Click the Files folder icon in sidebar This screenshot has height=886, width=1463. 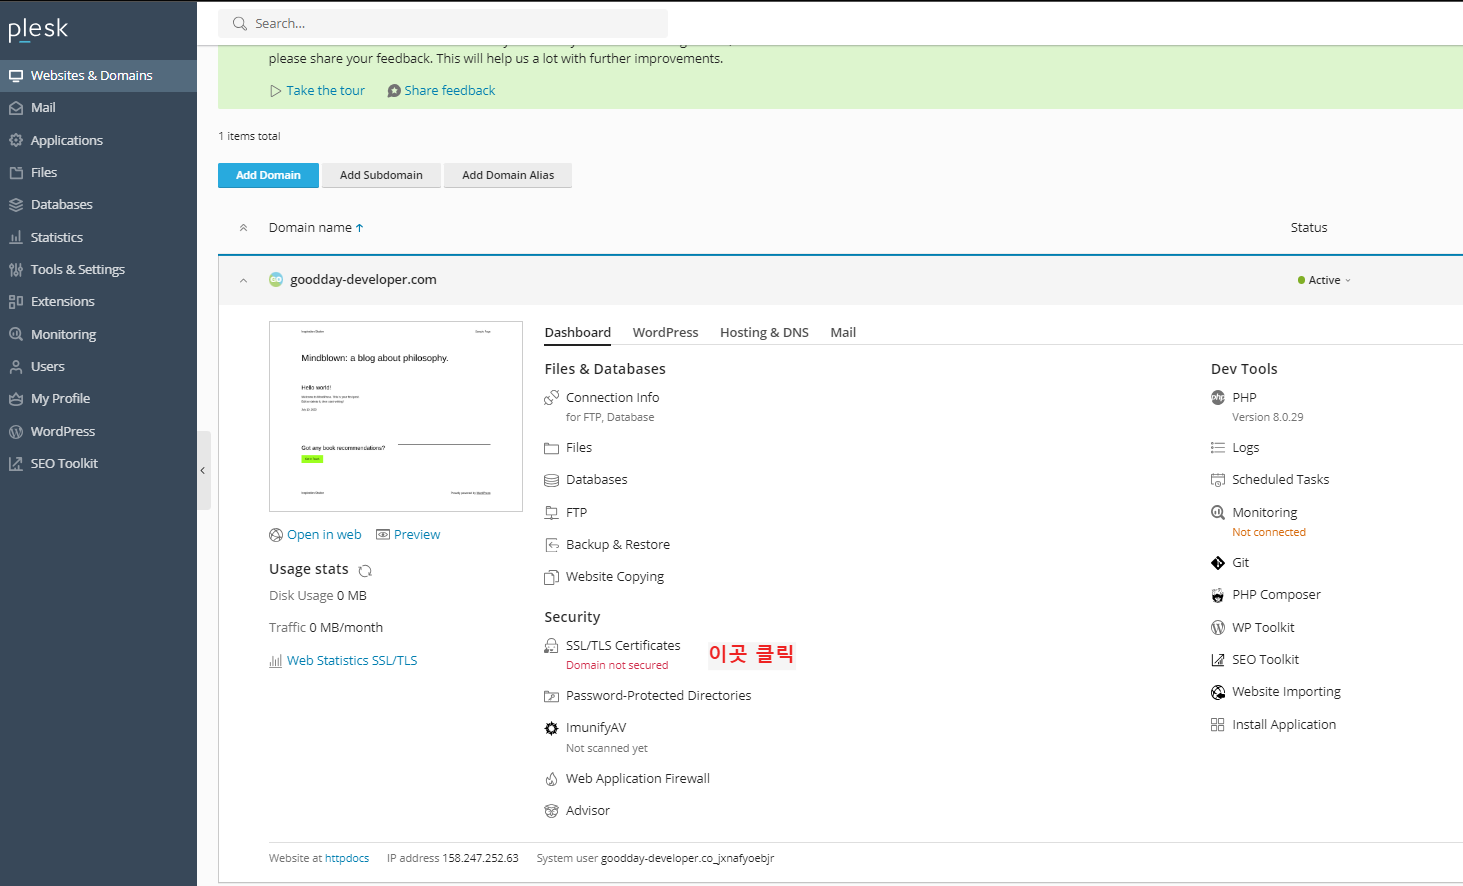point(16,173)
